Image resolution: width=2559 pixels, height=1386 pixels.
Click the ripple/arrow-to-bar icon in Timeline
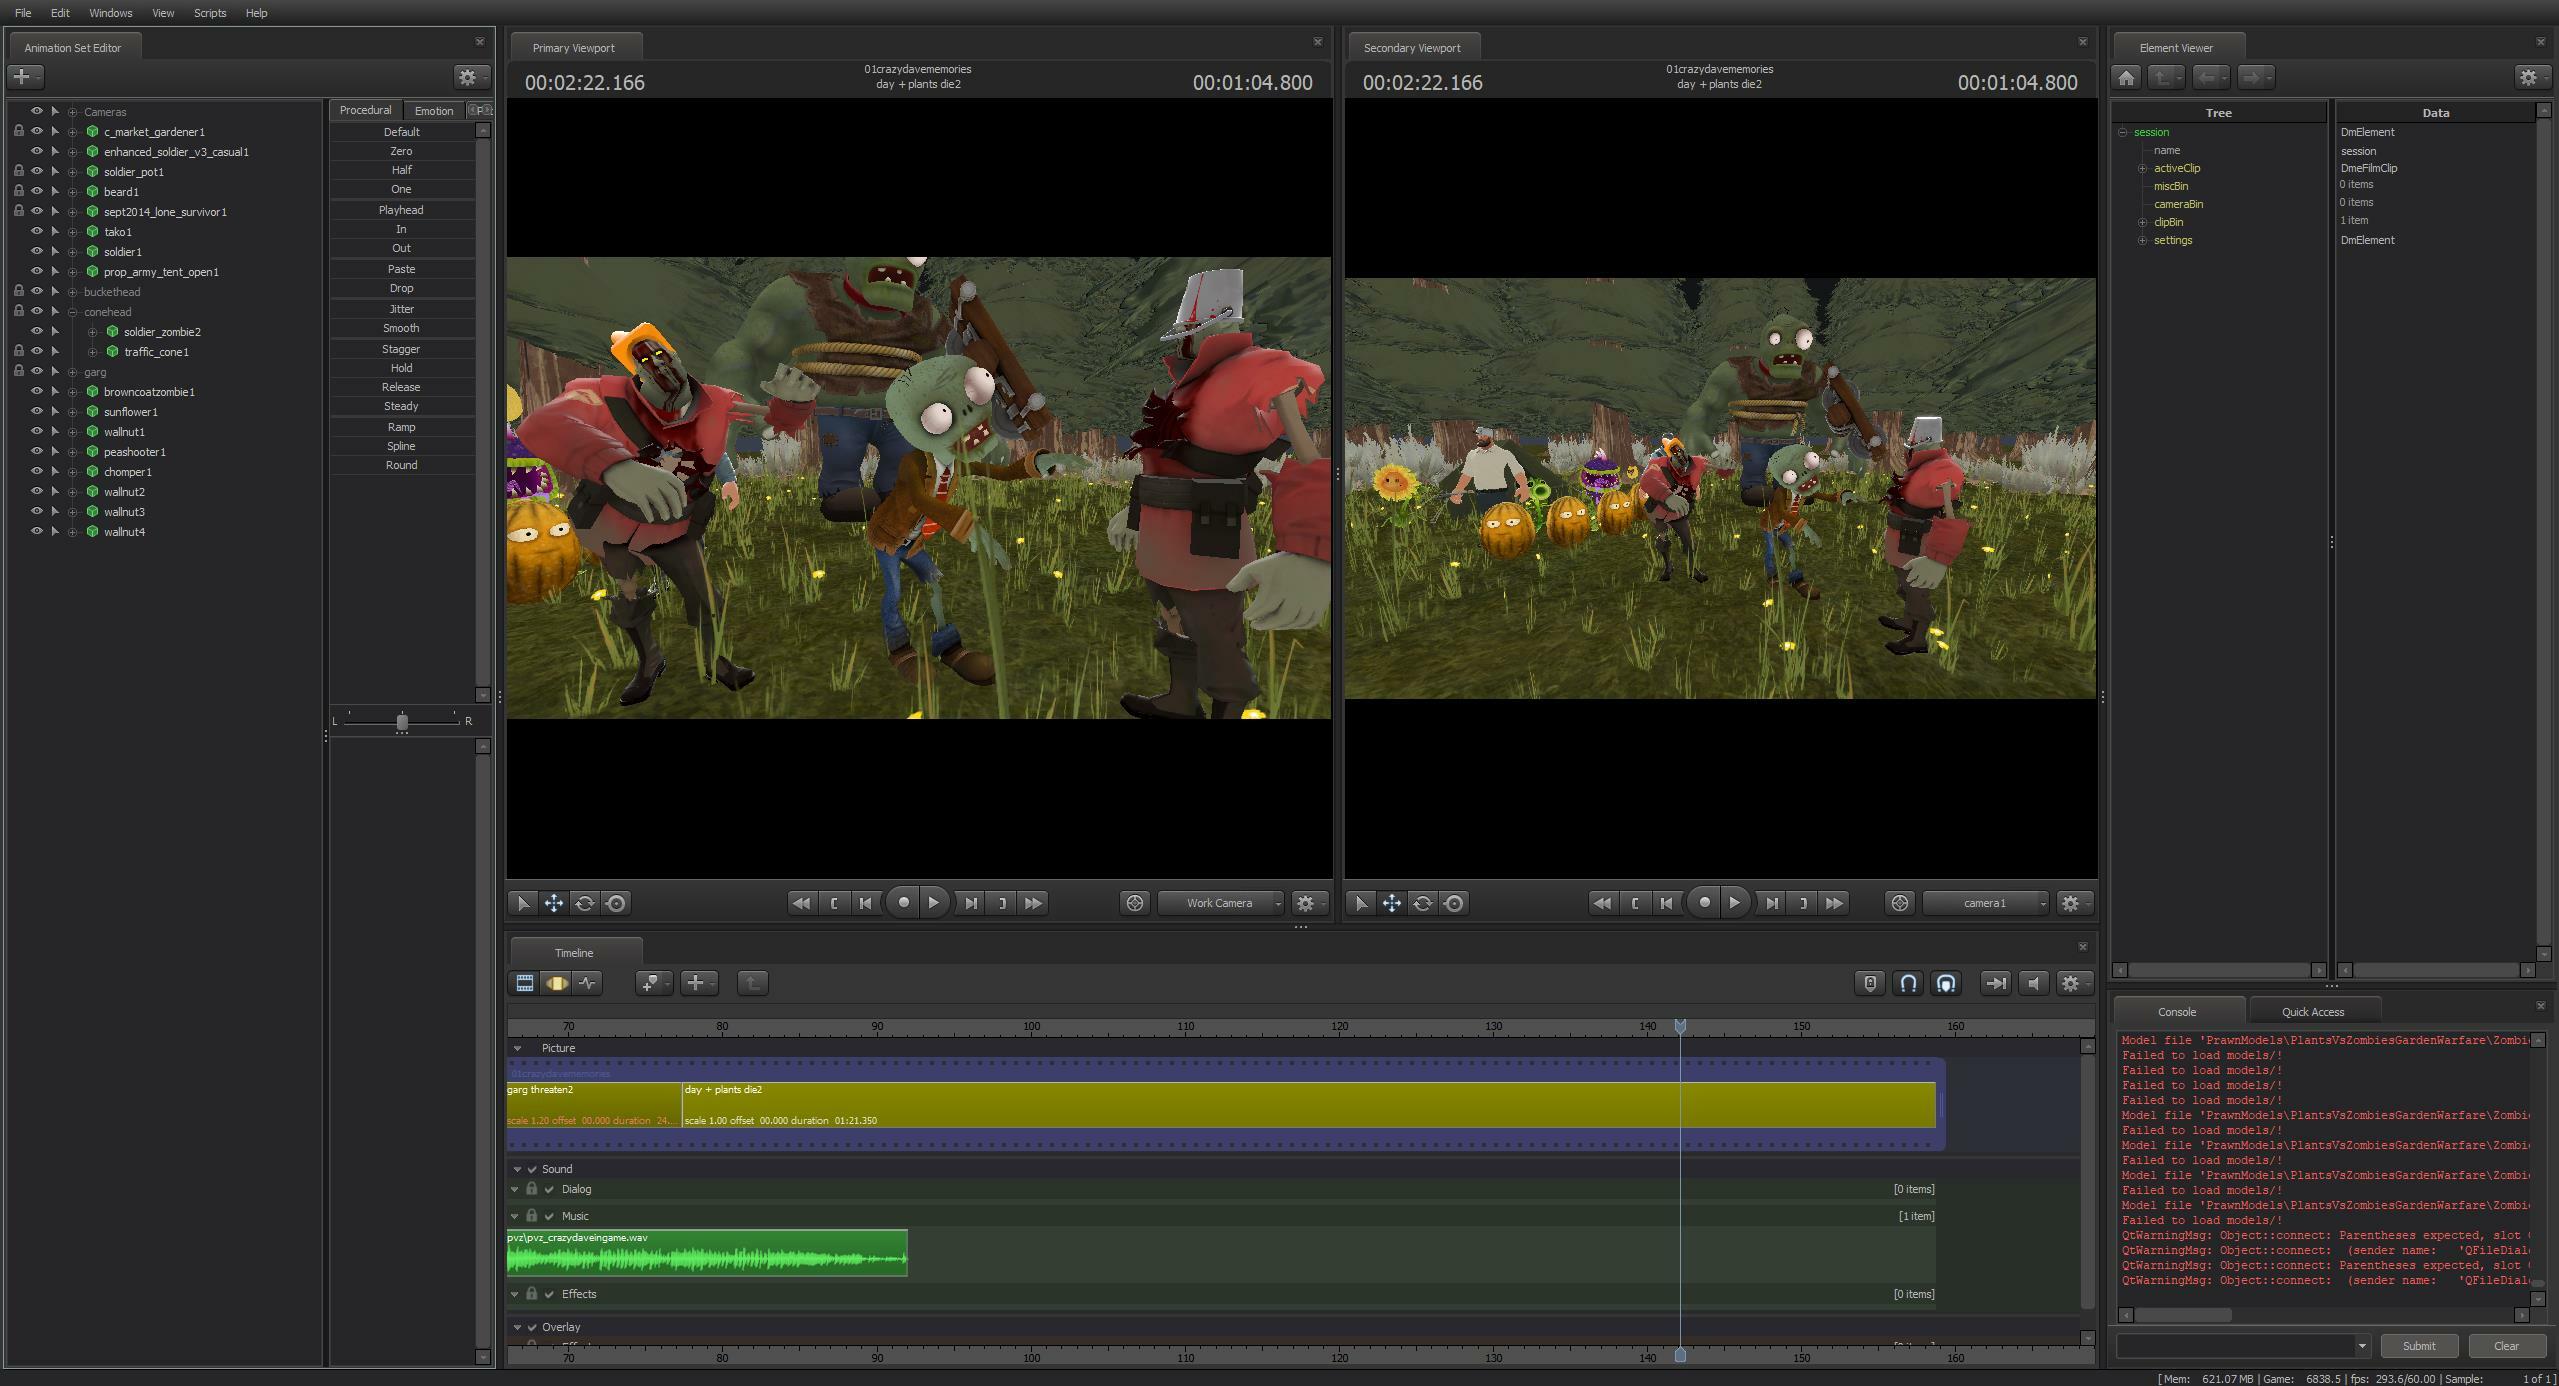click(x=1996, y=983)
